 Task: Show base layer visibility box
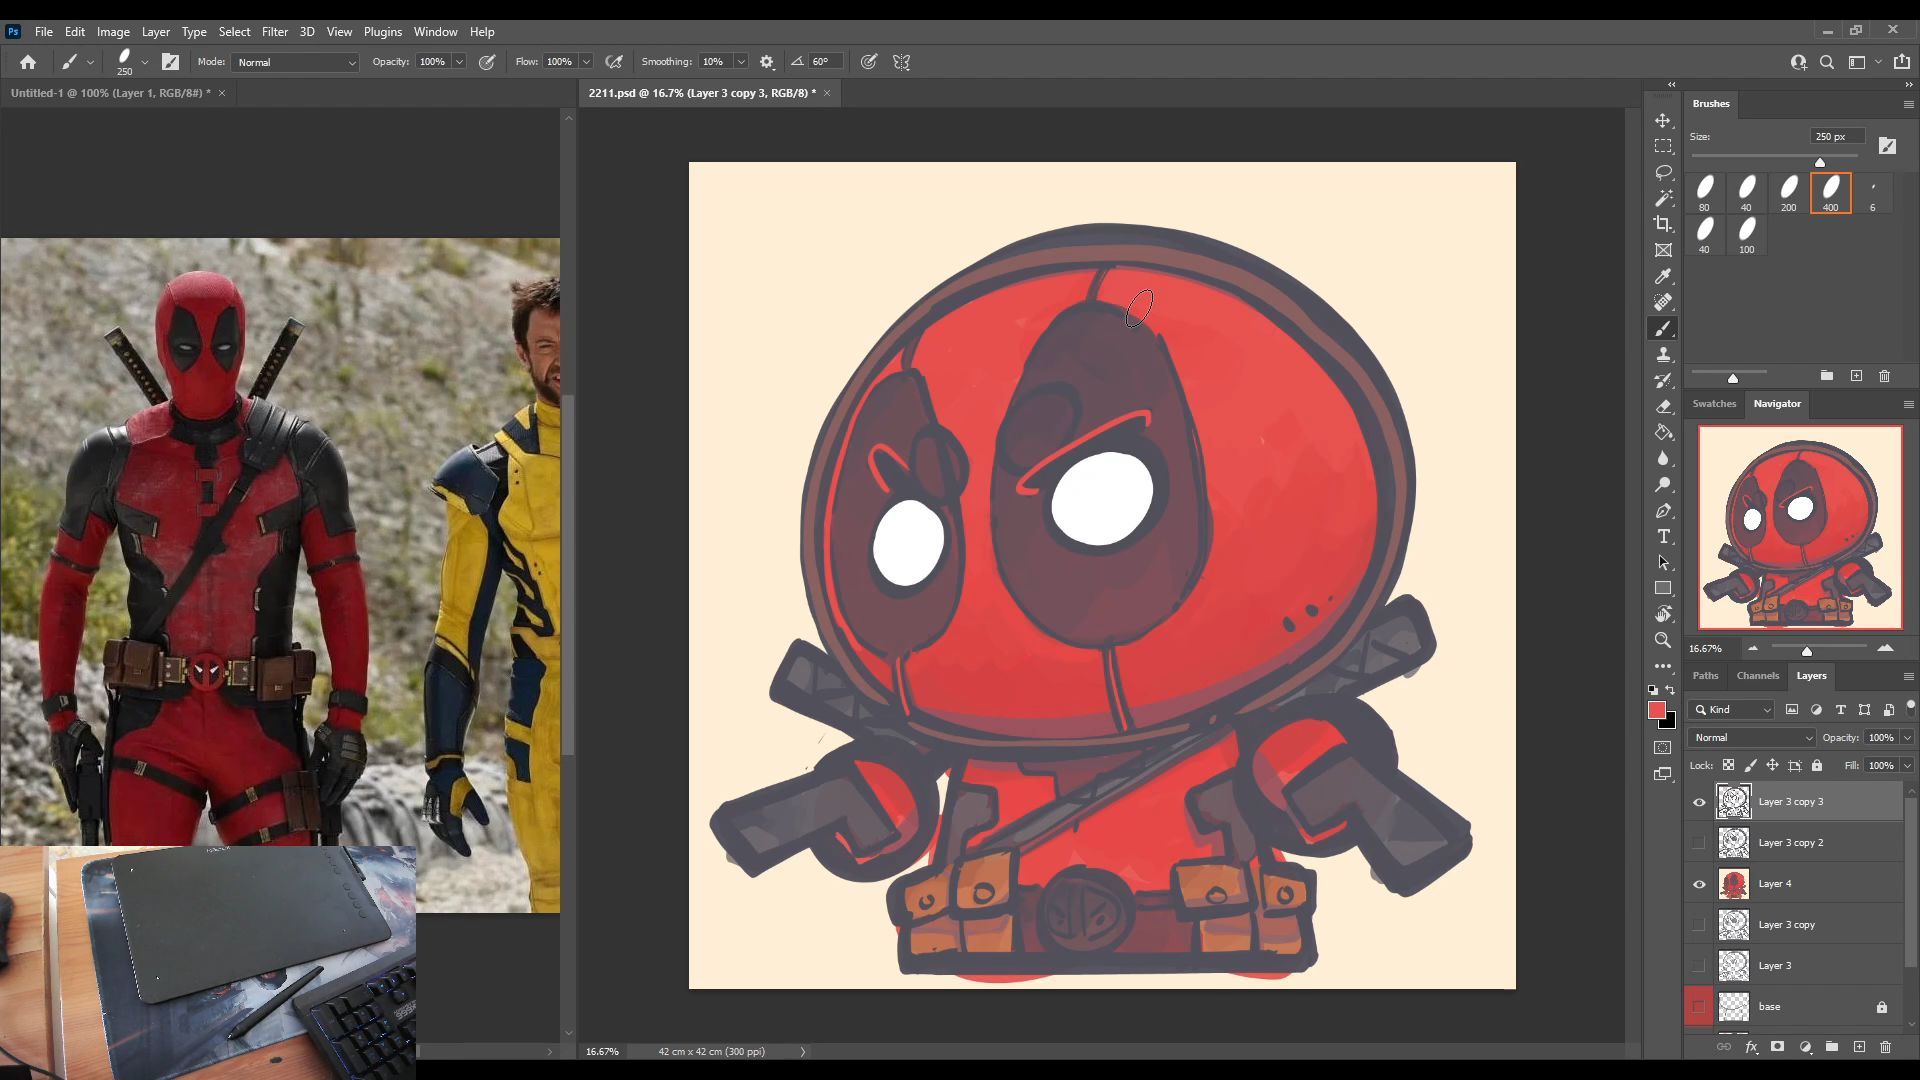1699,1007
